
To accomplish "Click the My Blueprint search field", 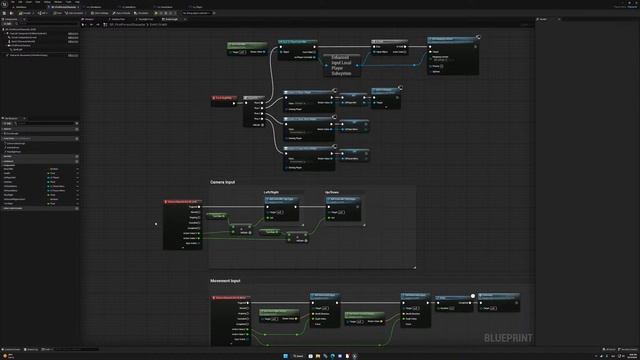I will tap(44, 123).
